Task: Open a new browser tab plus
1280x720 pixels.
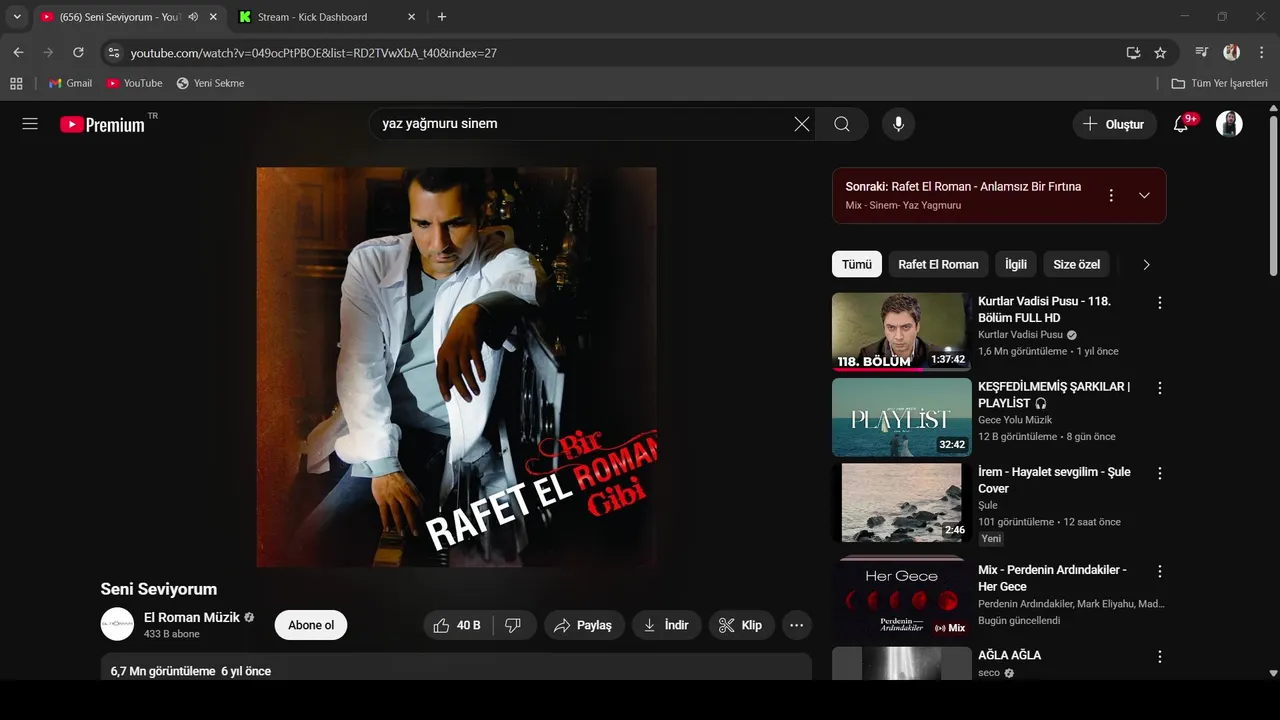Action: tap(442, 17)
